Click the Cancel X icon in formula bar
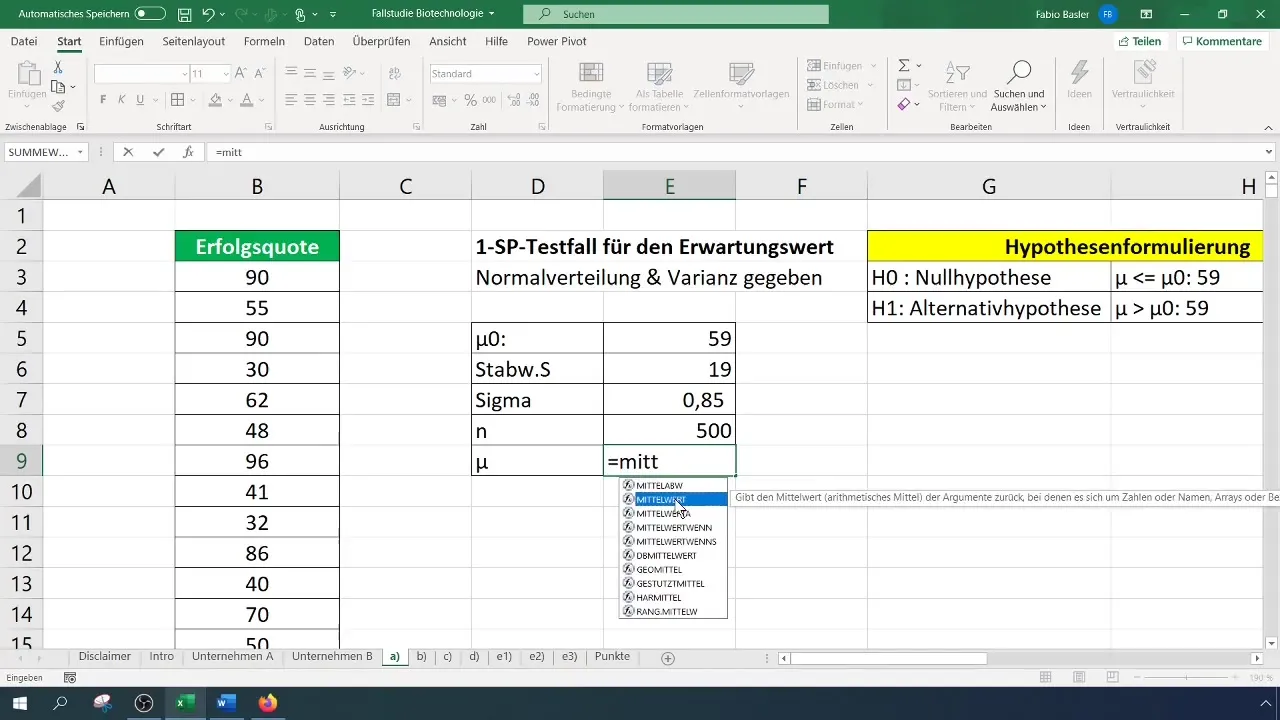The height and width of the screenshot is (720, 1280). 128,153
